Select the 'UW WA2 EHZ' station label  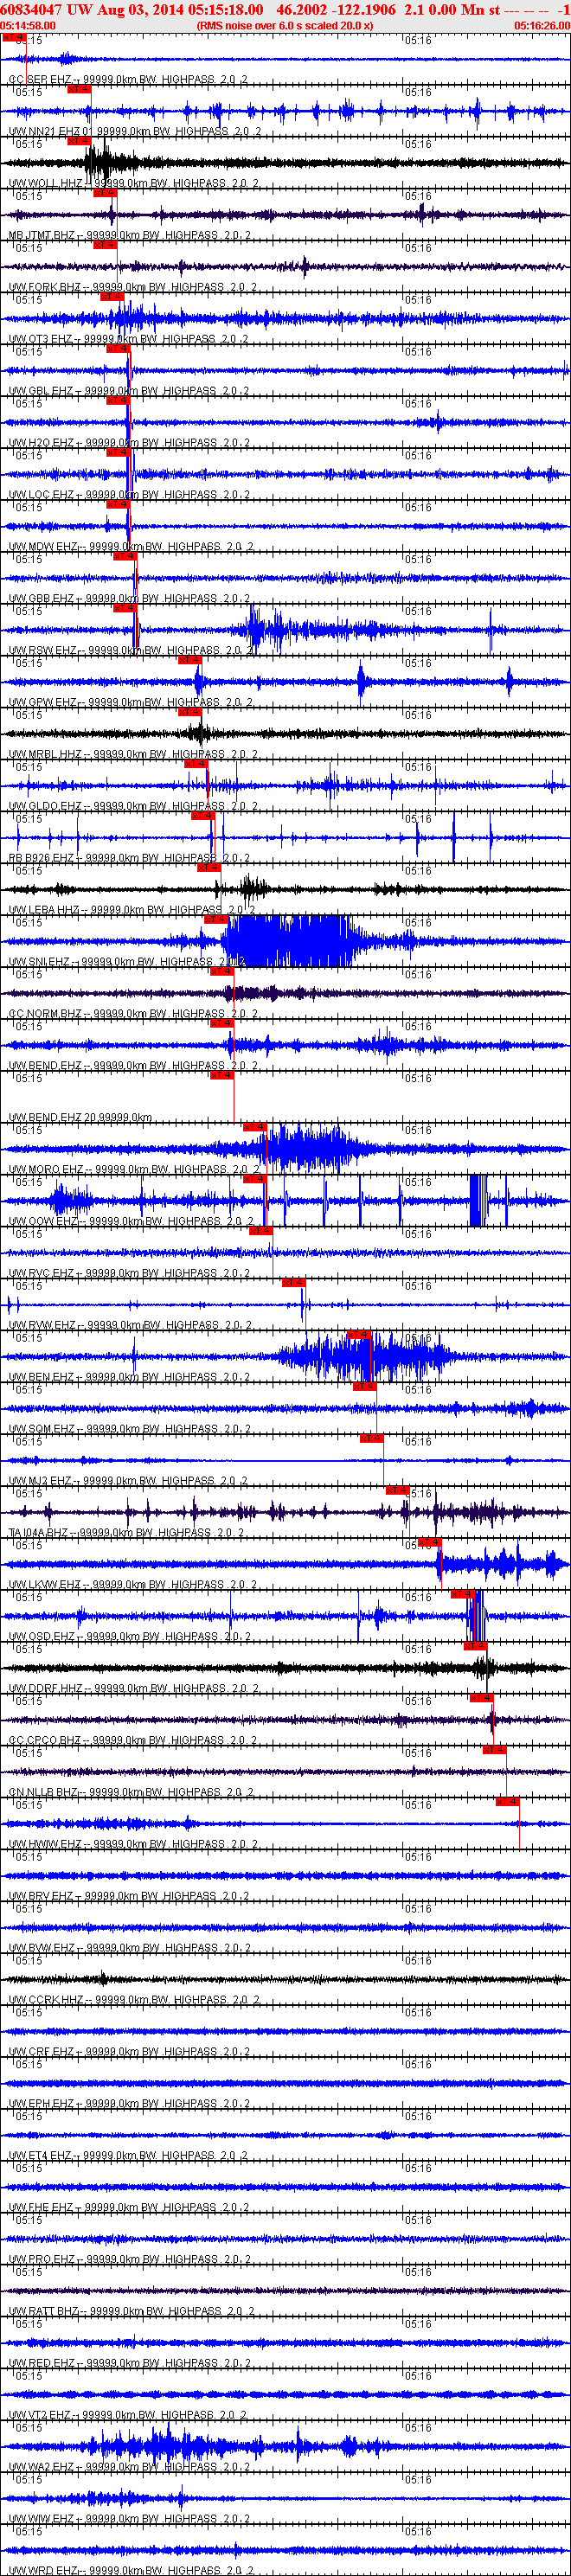pyautogui.click(x=41, y=2467)
